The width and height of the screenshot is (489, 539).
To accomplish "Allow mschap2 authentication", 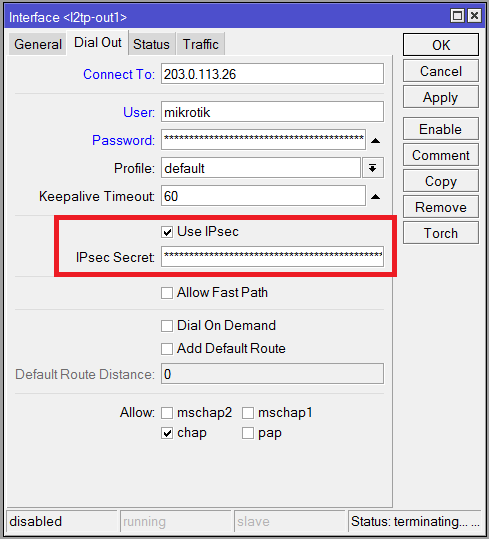I will click(x=167, y=412).
